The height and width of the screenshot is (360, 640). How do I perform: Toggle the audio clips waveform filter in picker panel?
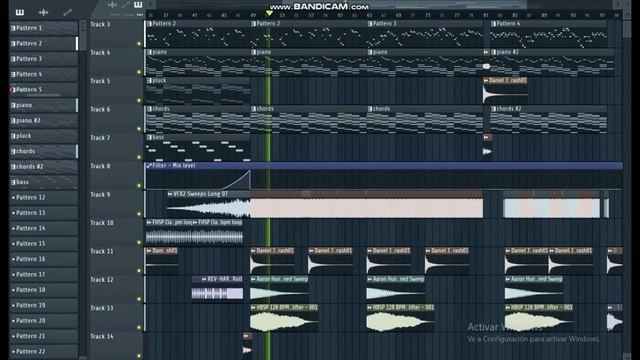click(43, 12)
